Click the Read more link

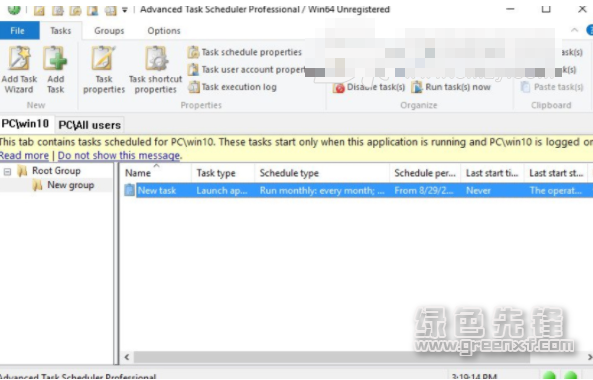pyautogui.click(x=24, y=155)
